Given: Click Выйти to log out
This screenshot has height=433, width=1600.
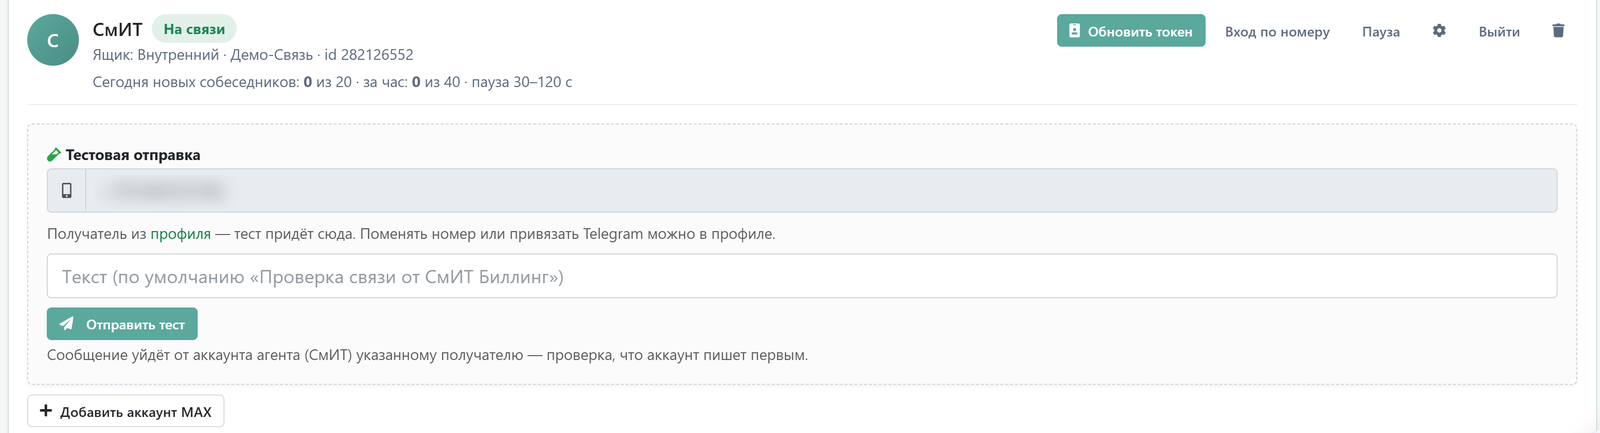Looking at the screenshot, I should [x=1499, y=31].
